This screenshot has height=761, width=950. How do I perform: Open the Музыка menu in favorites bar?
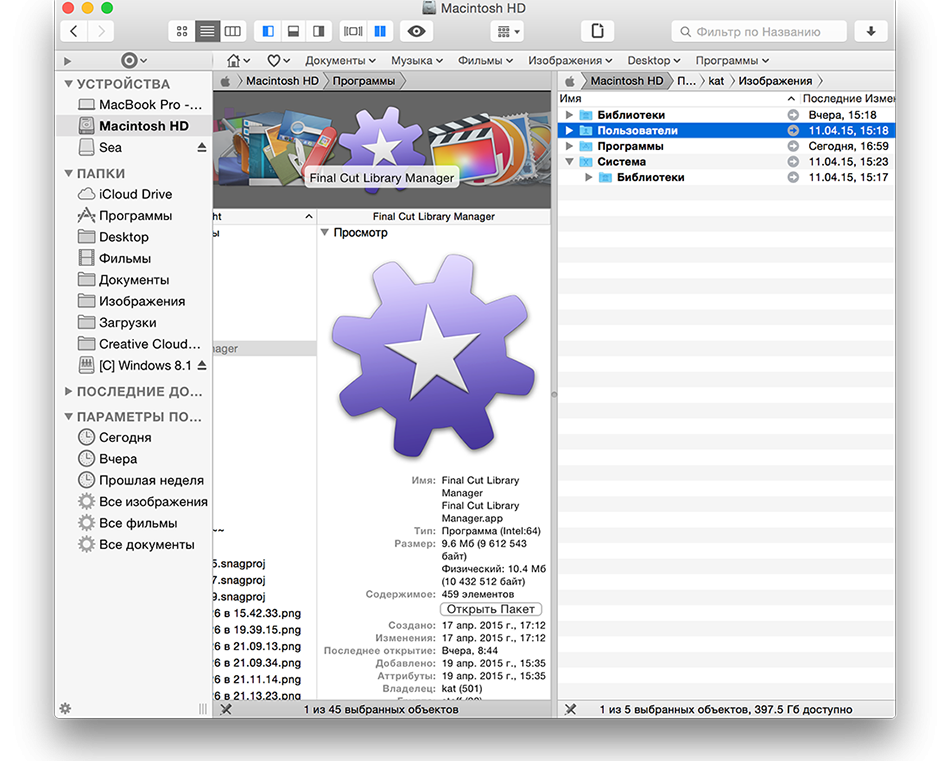coord(417,61)
